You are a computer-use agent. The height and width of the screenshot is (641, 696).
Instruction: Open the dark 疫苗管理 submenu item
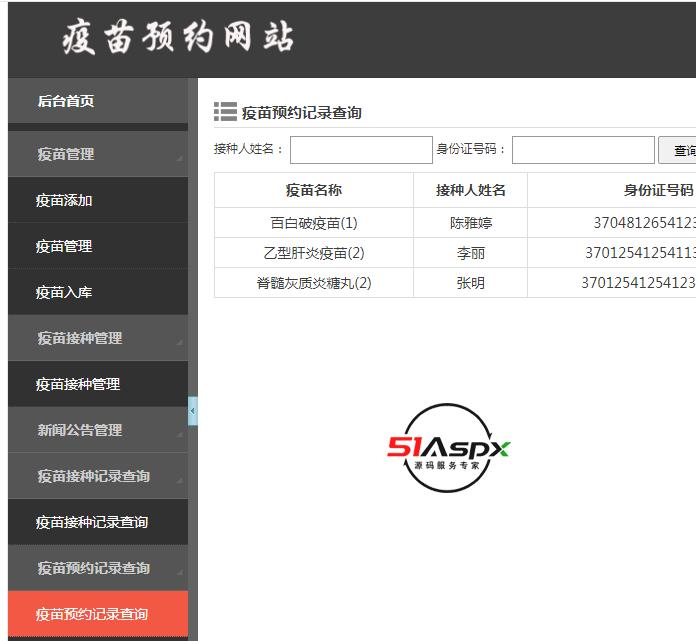98,246
